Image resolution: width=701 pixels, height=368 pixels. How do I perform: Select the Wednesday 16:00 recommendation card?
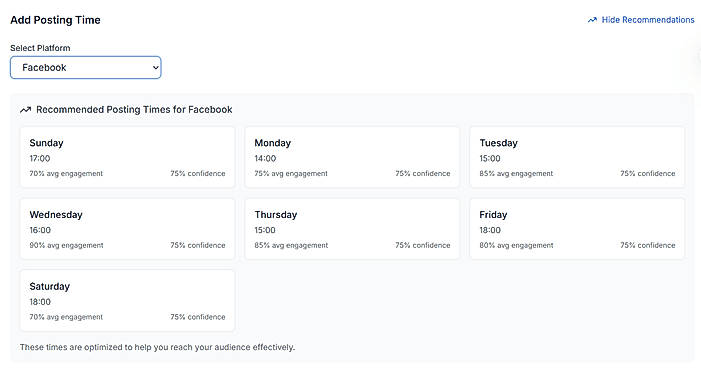coord(127,229)
